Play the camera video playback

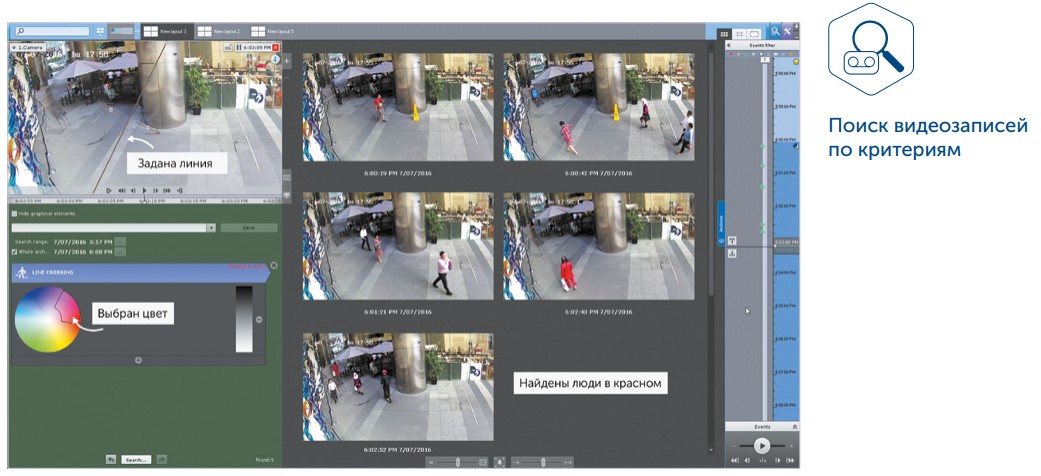(x=144, y=191)
